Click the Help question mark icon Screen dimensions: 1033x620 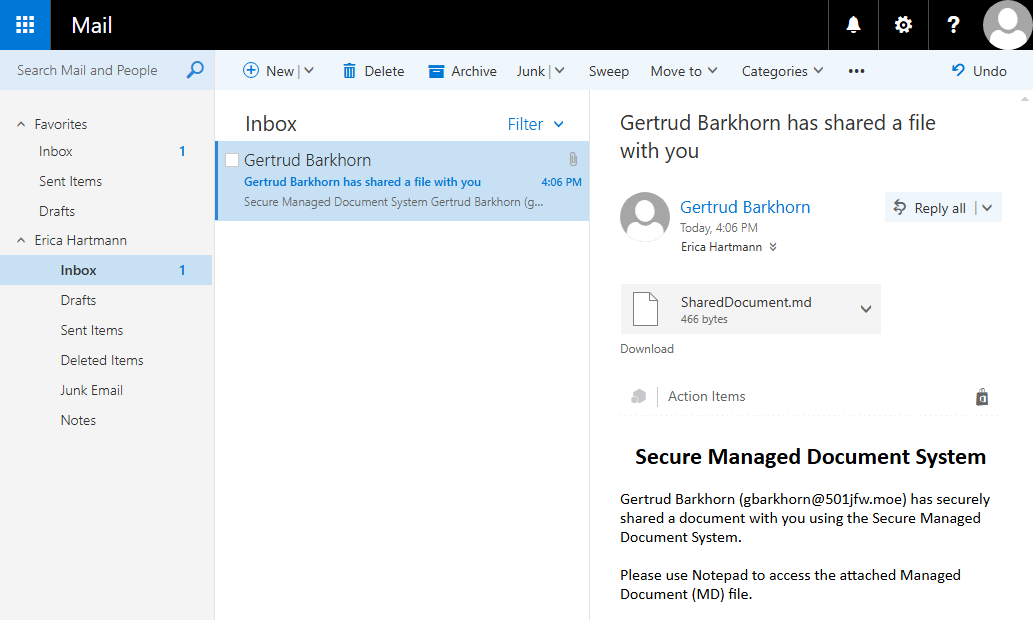(x=952, y=24)
